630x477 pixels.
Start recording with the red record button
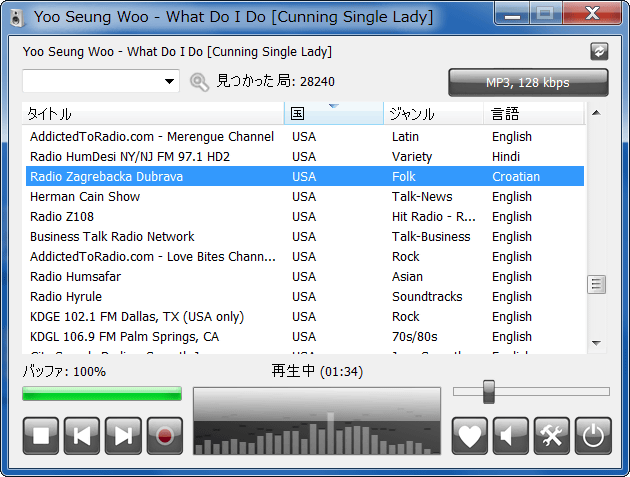[x=165, y=436]
